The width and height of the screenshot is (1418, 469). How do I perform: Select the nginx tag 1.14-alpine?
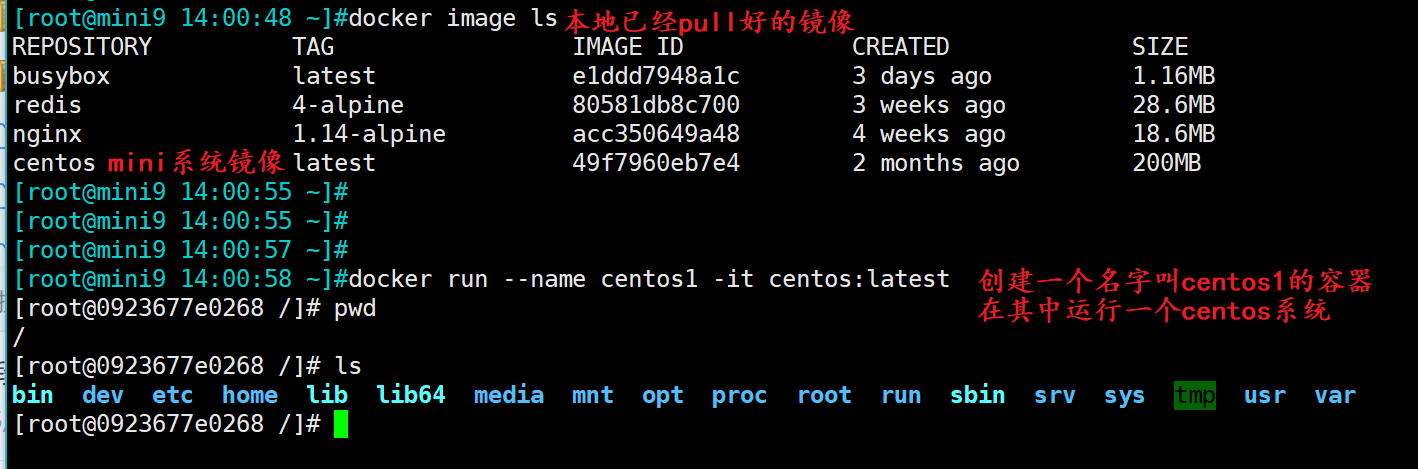[369, 134]
